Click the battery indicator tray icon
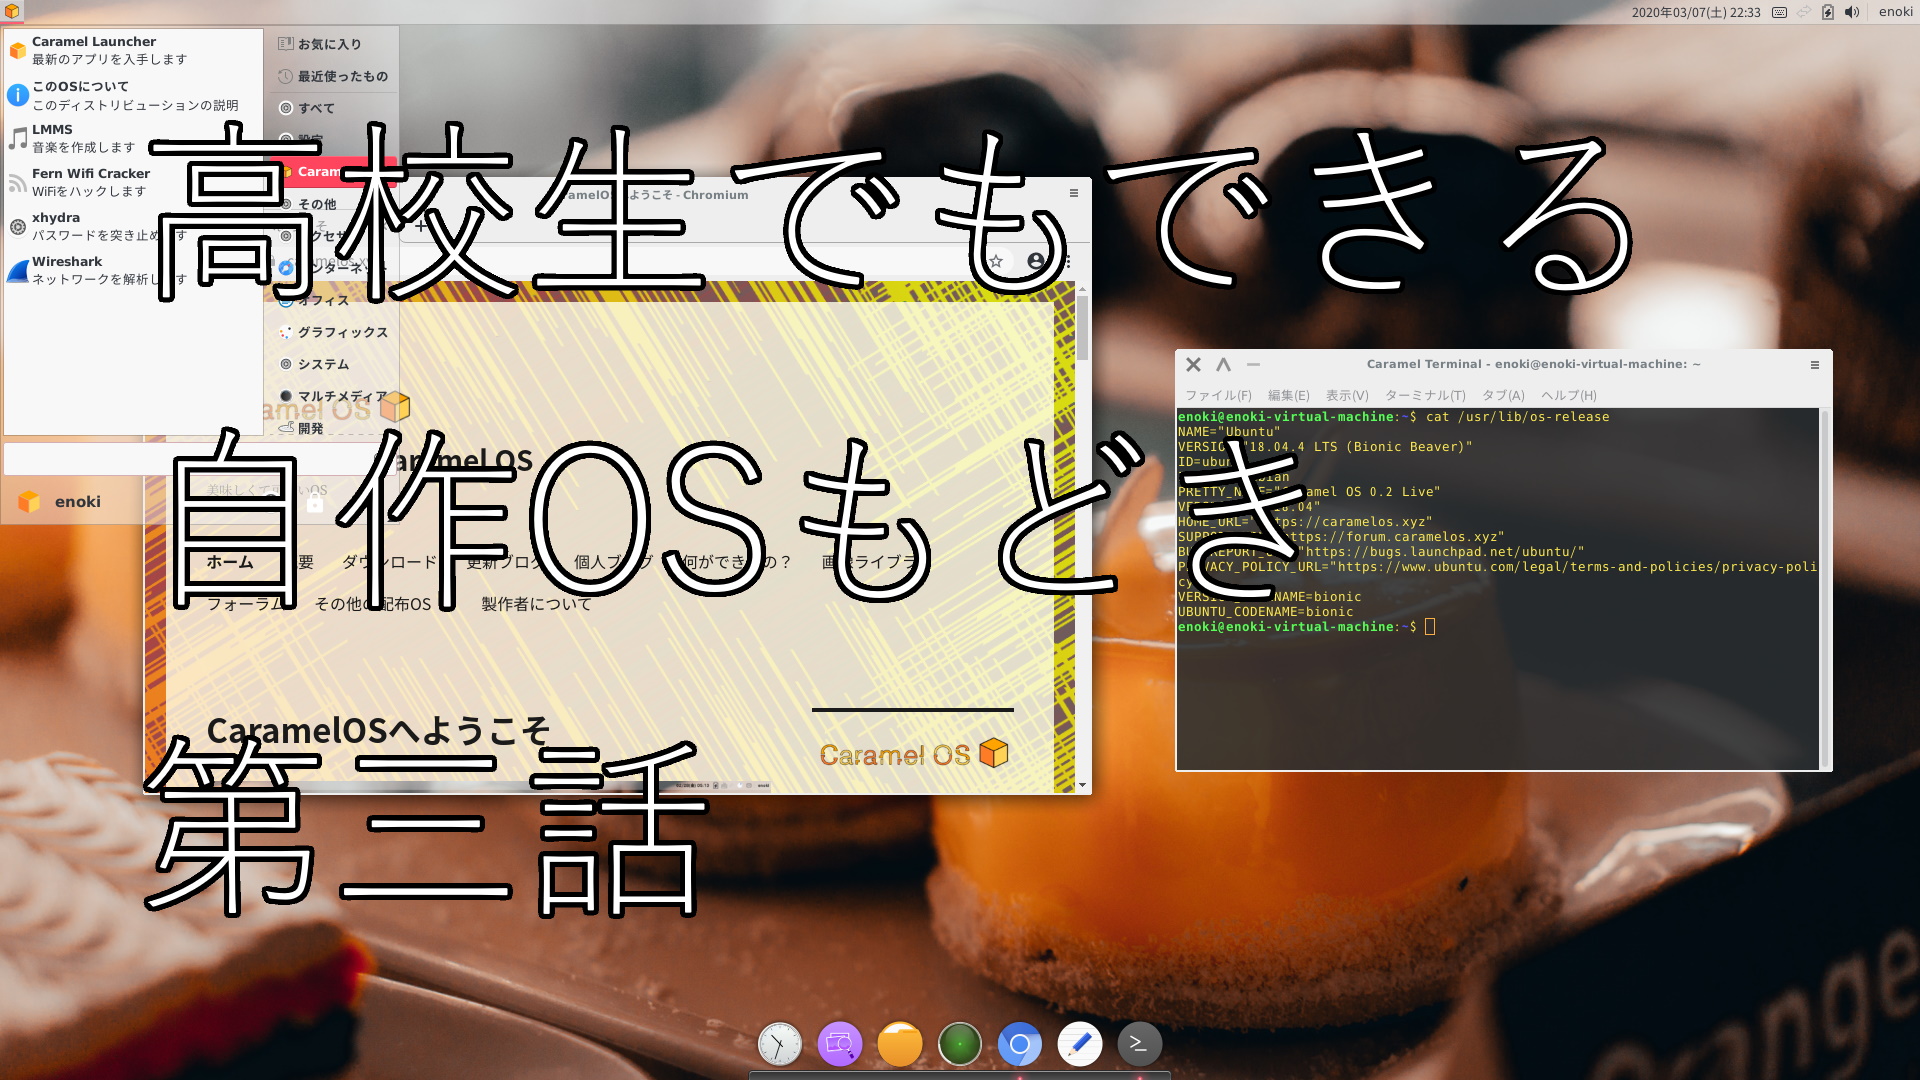Viewport: 1920px width, 1080px height. (1827, 12)
